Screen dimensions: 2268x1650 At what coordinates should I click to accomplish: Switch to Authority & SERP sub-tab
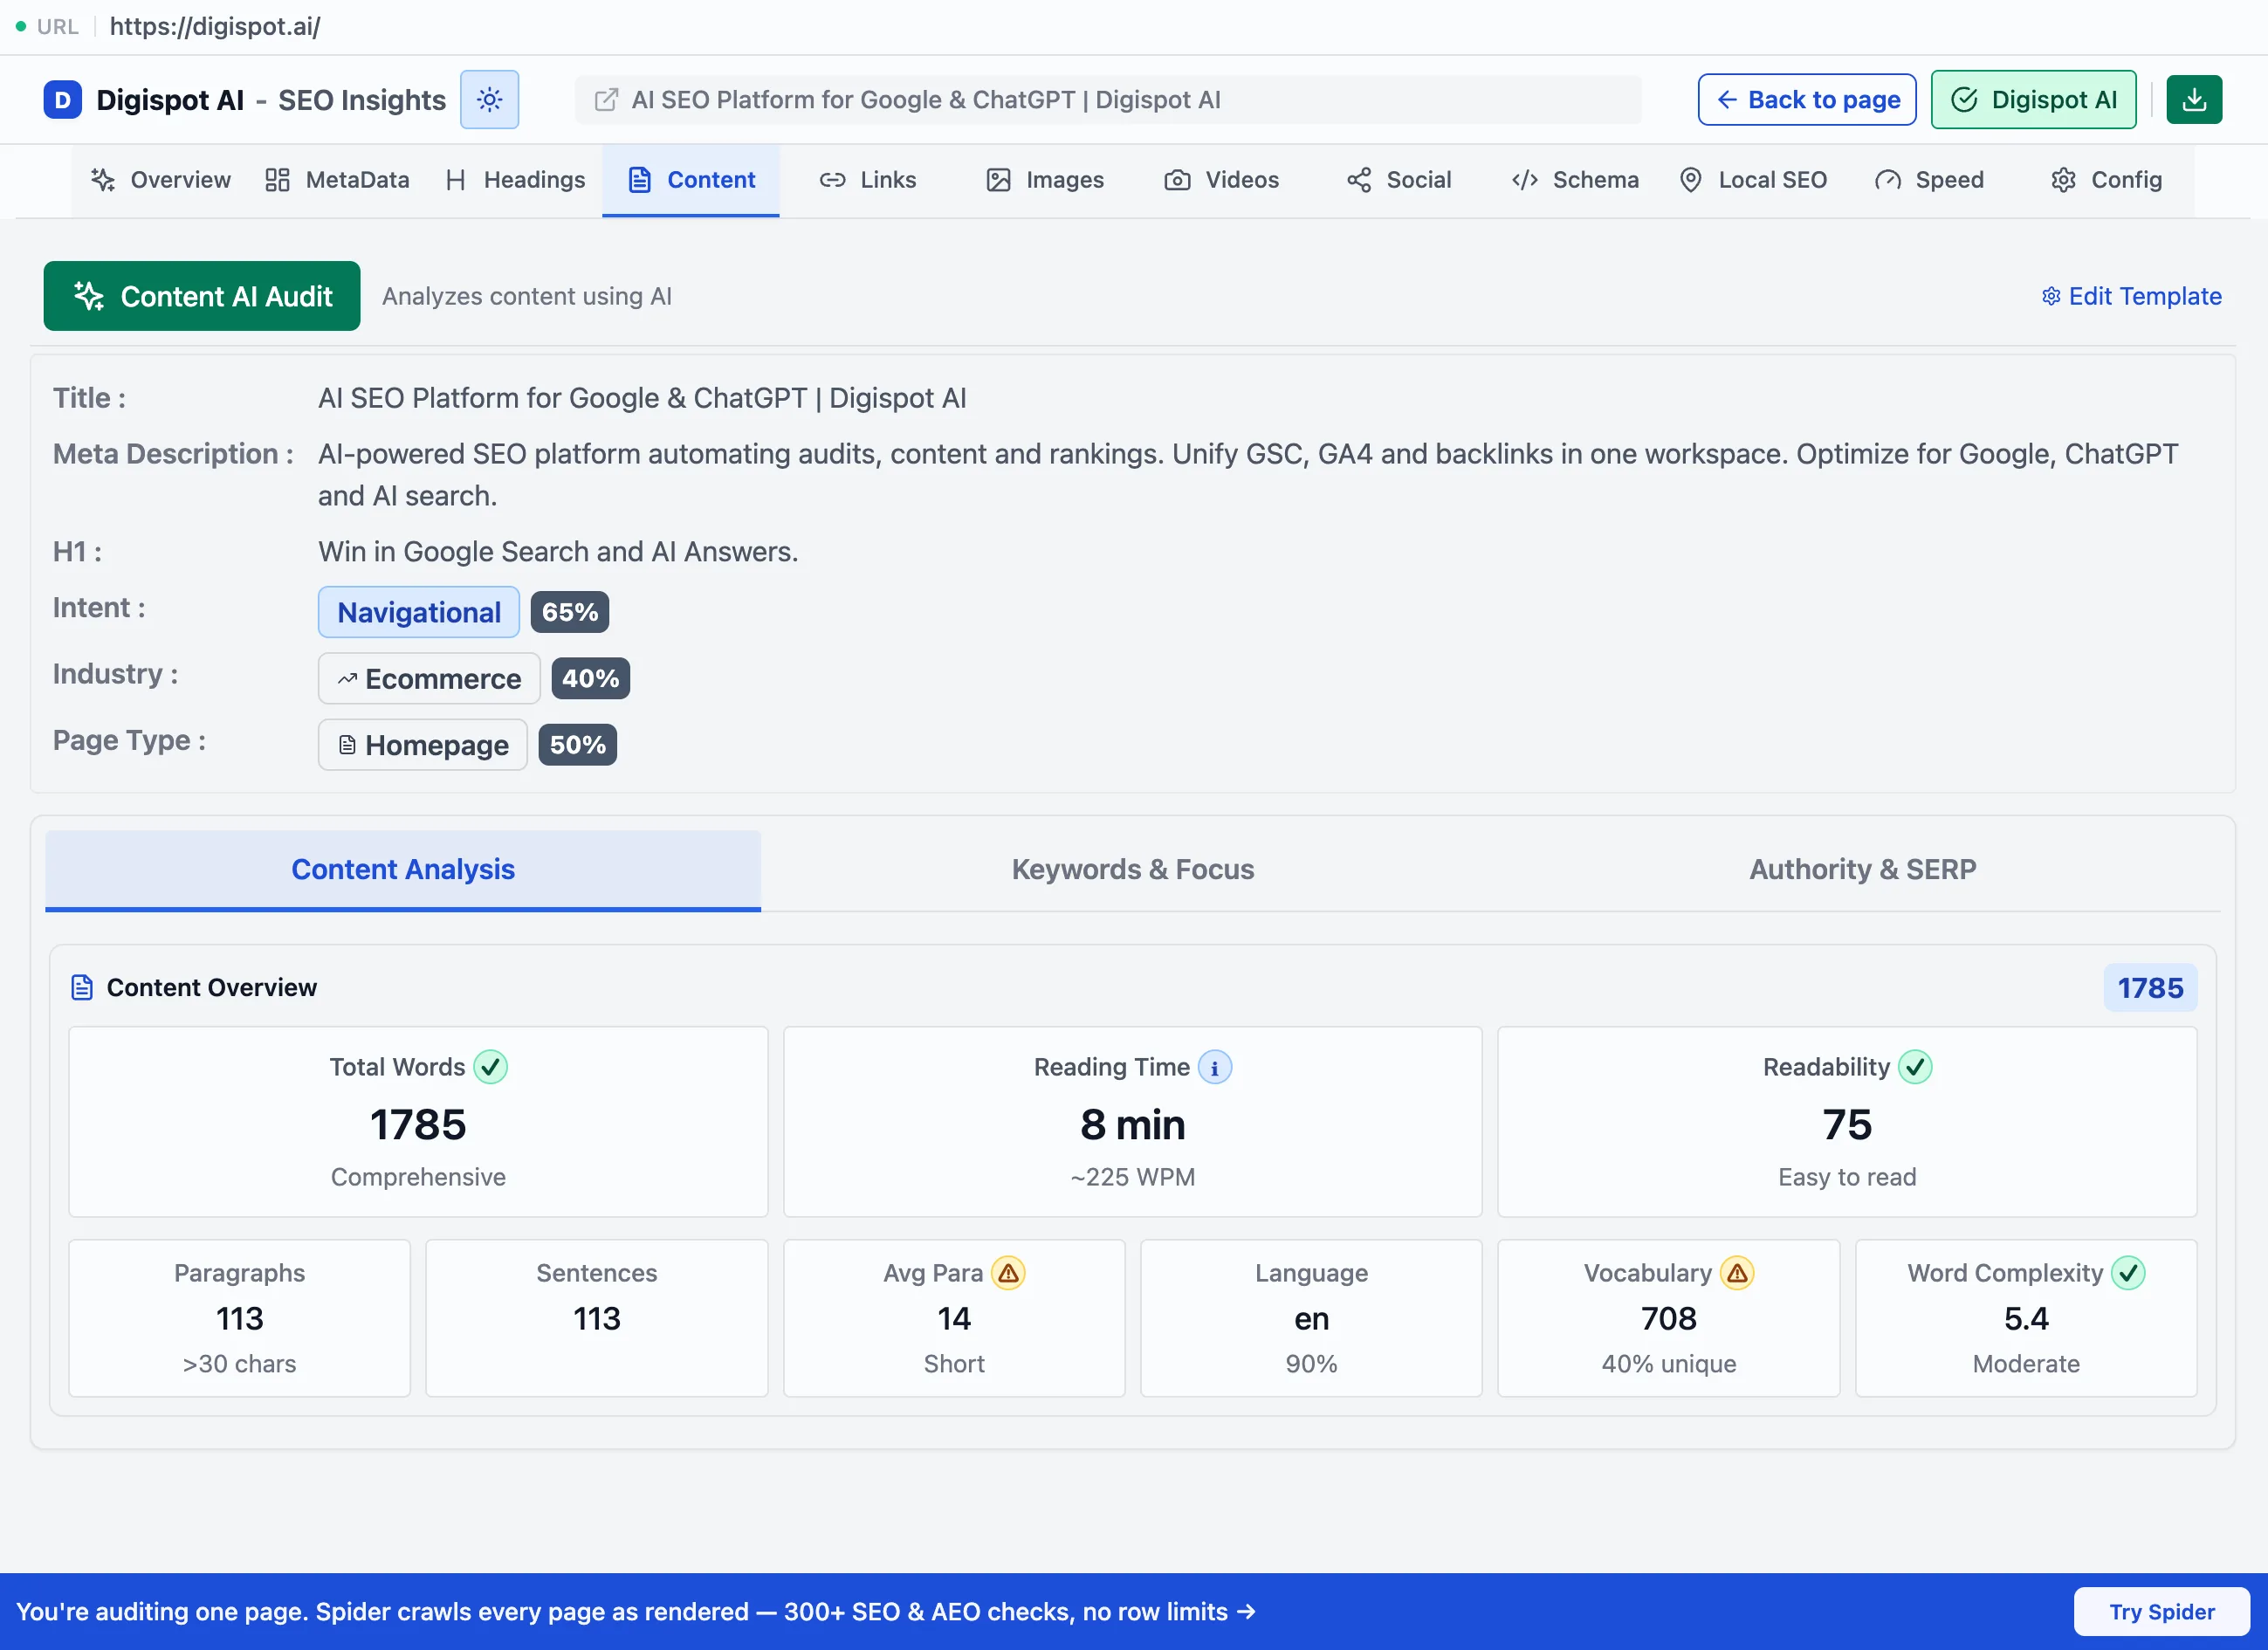coord(1862,870)
